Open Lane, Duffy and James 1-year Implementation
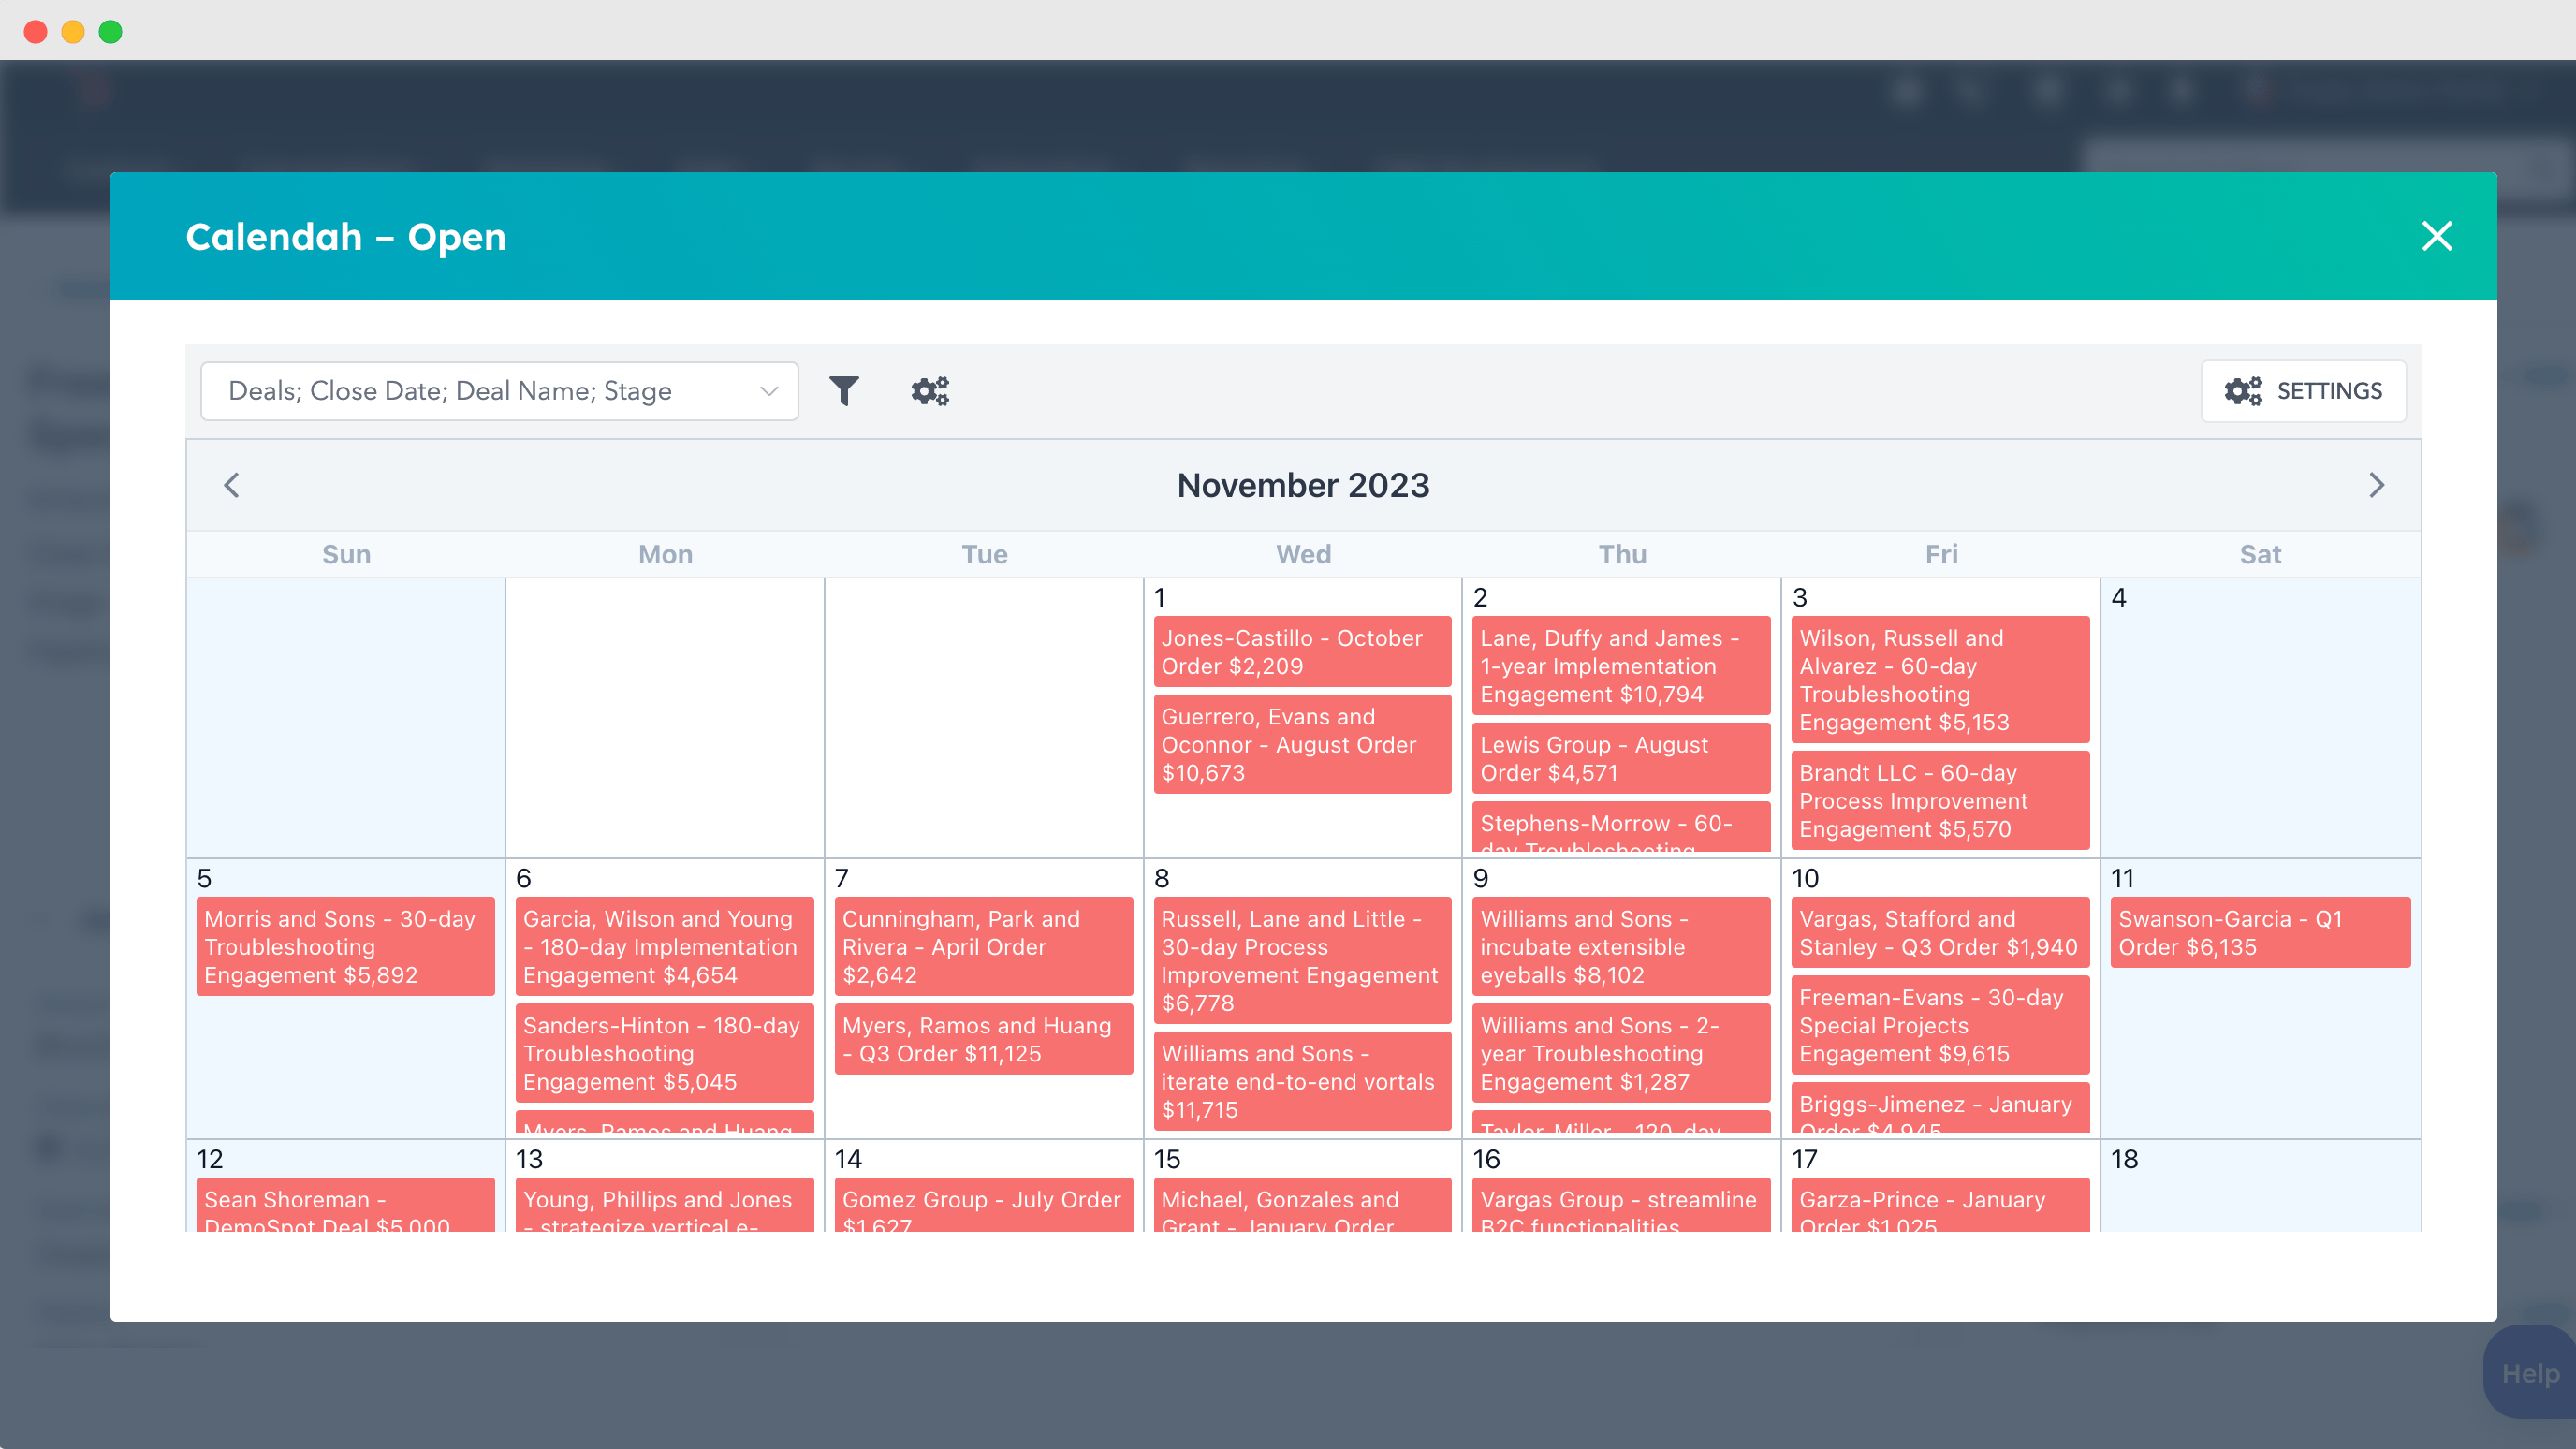 click(x=1621, y=666)
